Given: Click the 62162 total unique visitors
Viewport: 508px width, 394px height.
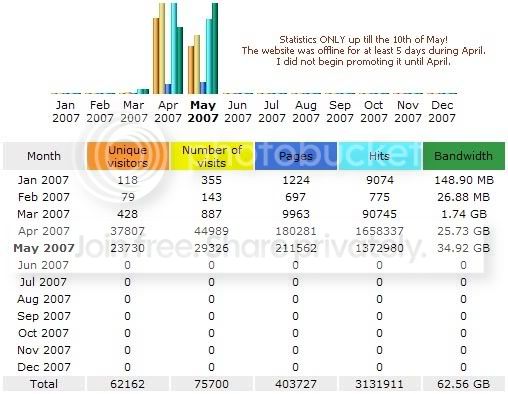Looking at the screenshot, I should (x=128, y=384).
